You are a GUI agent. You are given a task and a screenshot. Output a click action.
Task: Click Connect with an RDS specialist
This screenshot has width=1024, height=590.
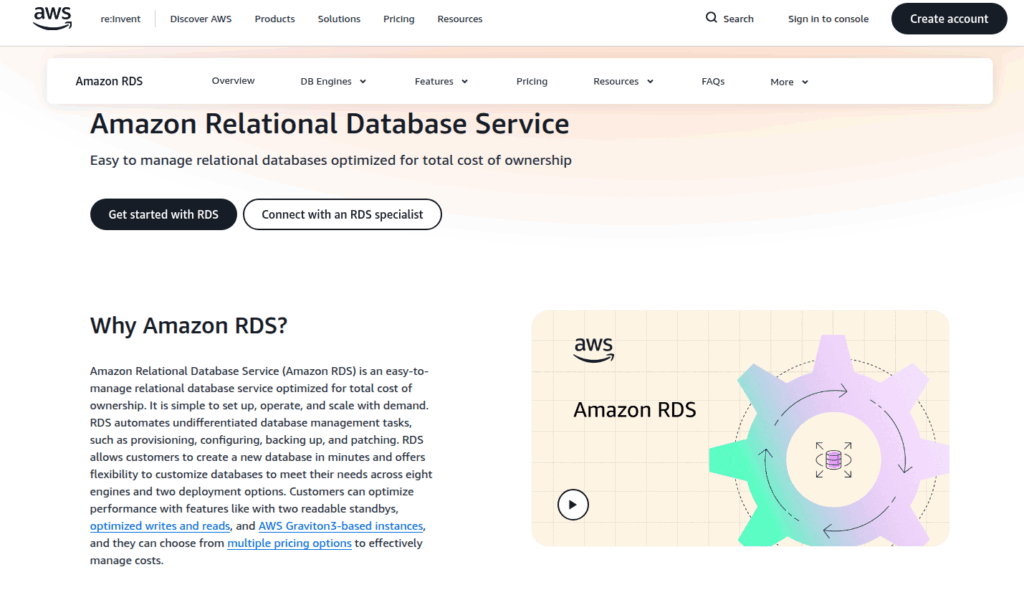342,214
